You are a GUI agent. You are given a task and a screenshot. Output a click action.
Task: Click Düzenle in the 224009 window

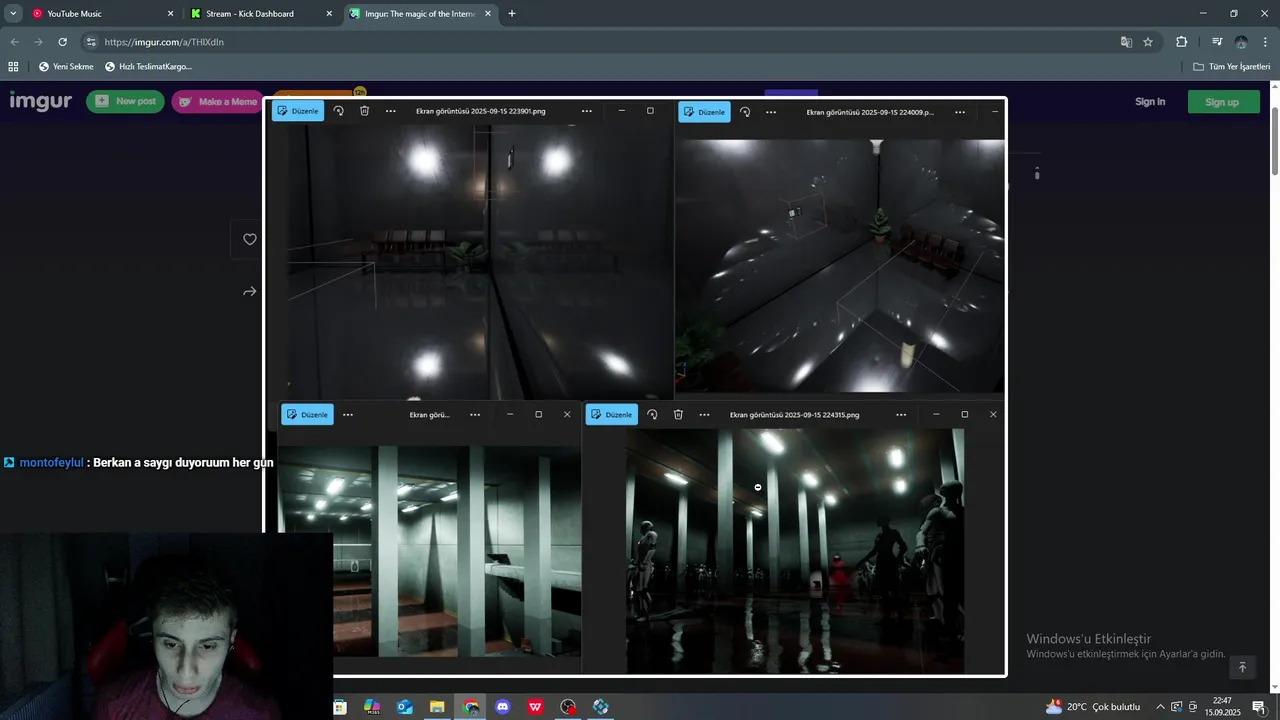click(704, 112)
